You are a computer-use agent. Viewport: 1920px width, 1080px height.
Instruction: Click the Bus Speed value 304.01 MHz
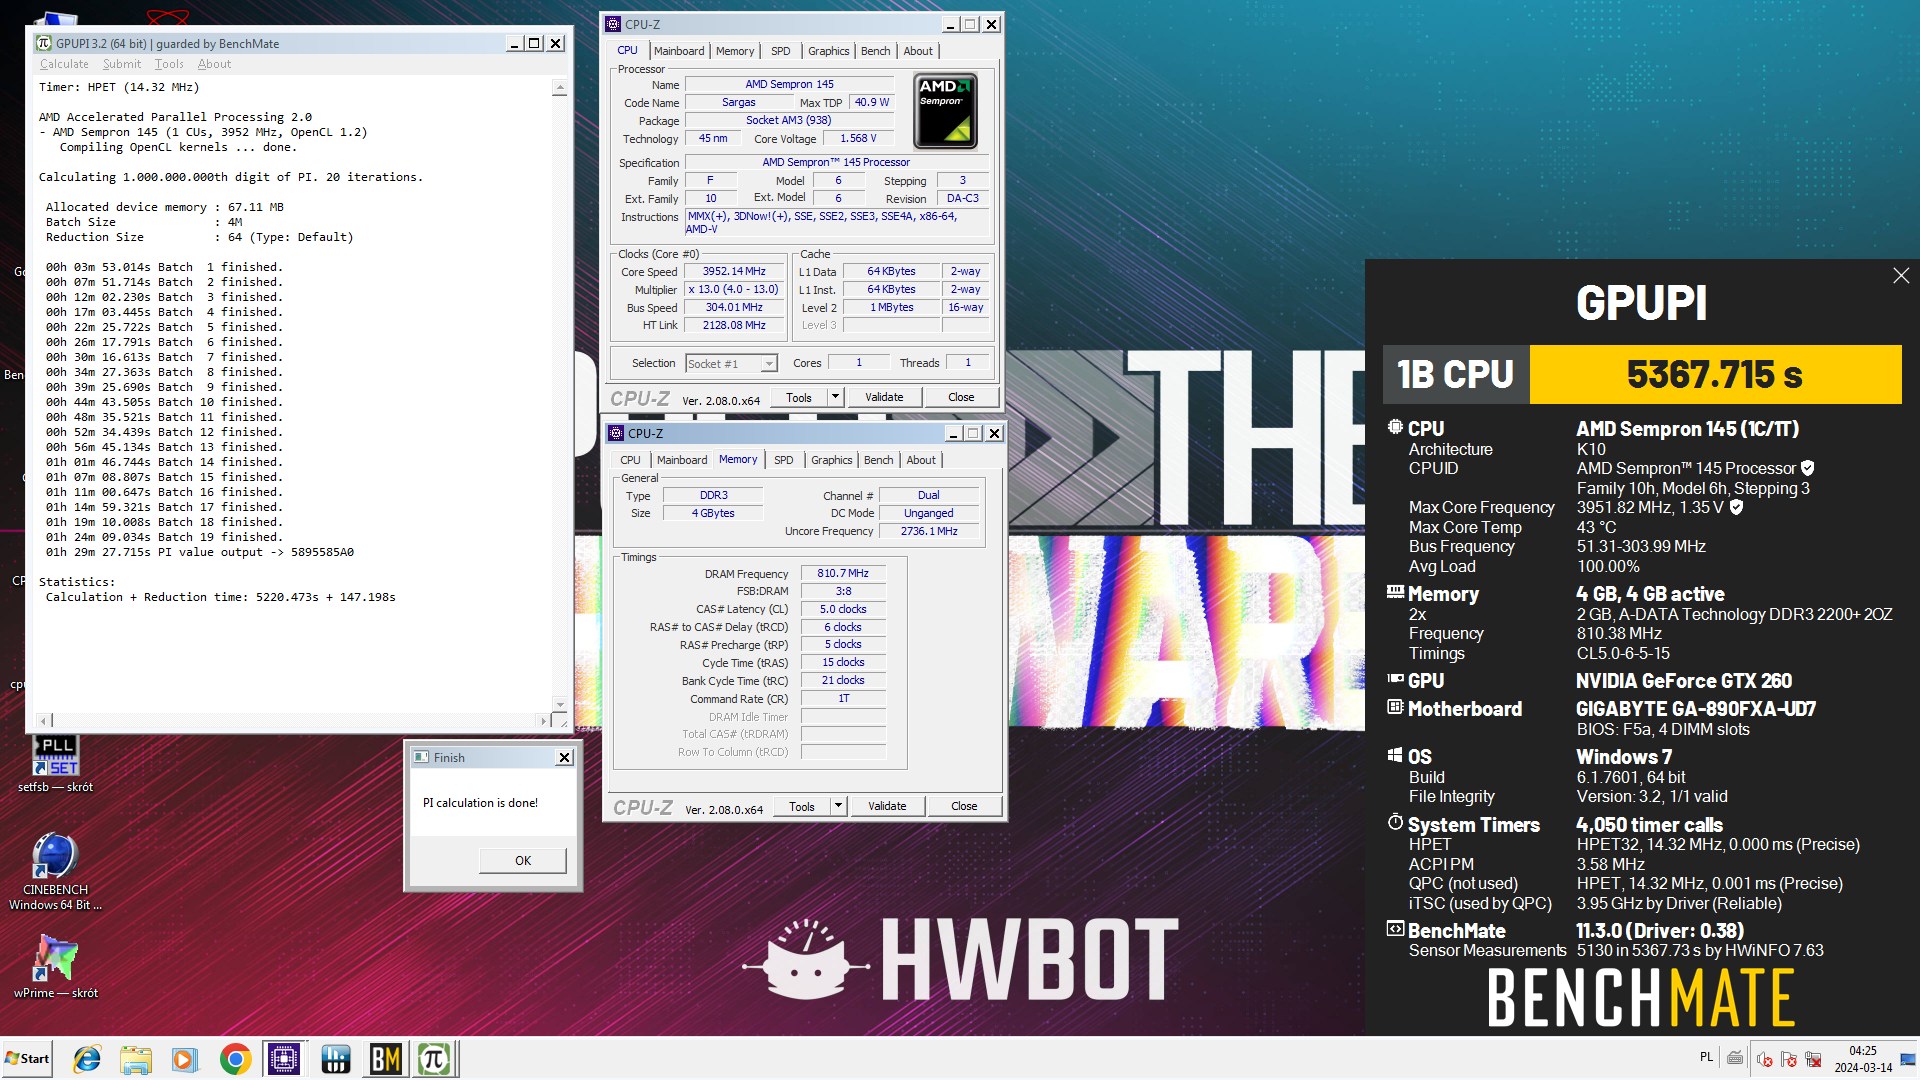(734, 307)
